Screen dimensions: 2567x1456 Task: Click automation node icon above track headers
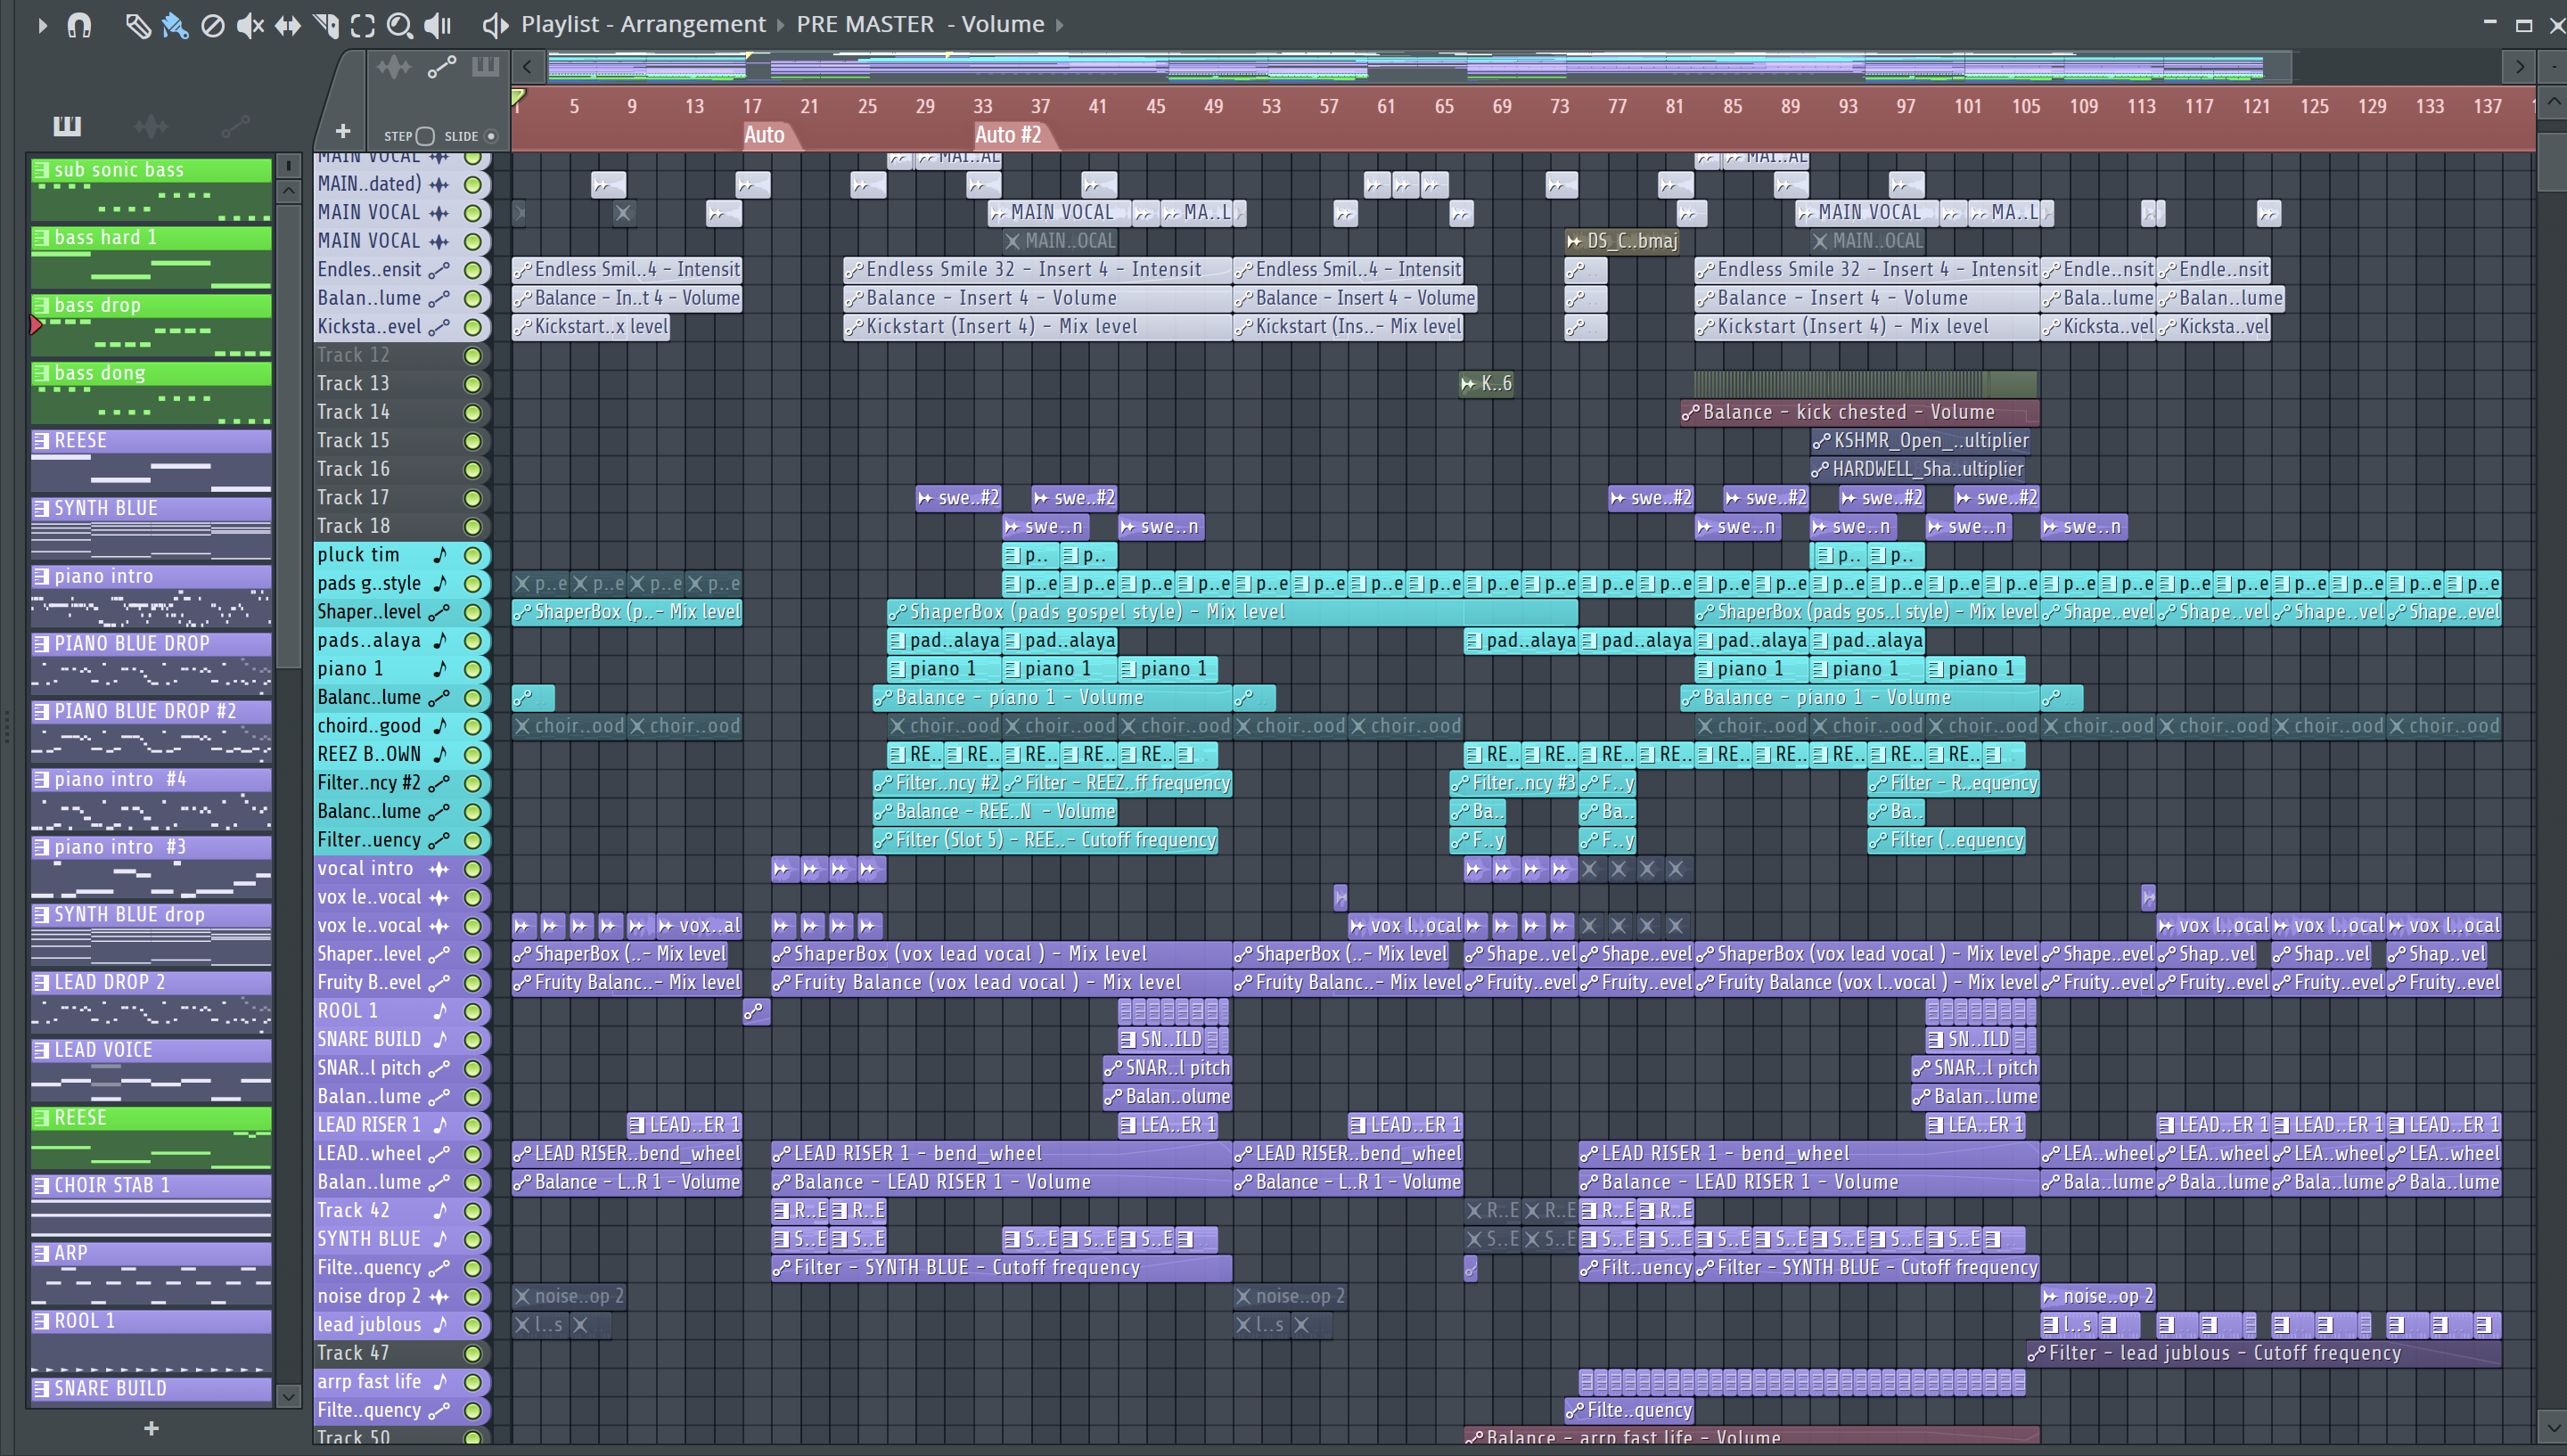point(441,67)
